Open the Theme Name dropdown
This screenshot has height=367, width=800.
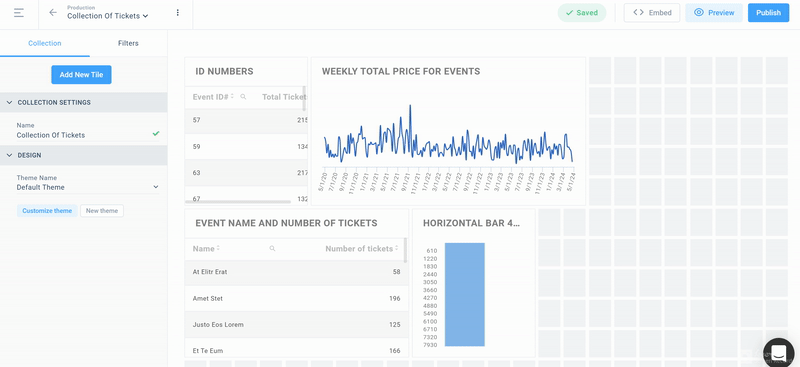(x=87, y=187)
